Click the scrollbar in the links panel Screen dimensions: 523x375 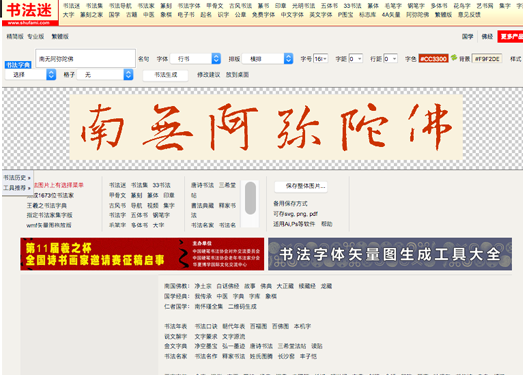[x=250, y=198]
